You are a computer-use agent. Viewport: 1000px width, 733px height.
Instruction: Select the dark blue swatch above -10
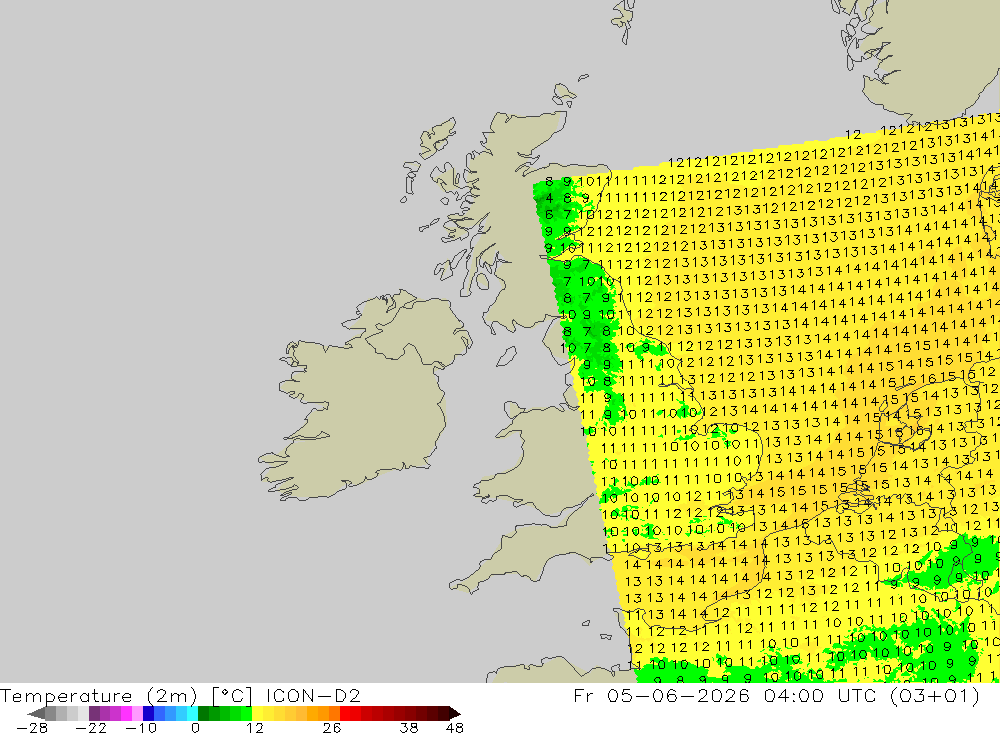(149, 713)
